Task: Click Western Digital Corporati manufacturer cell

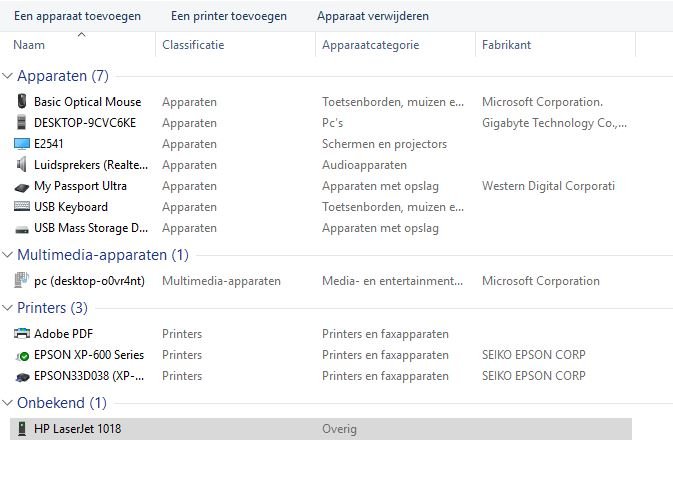Action: coord(548,186)
